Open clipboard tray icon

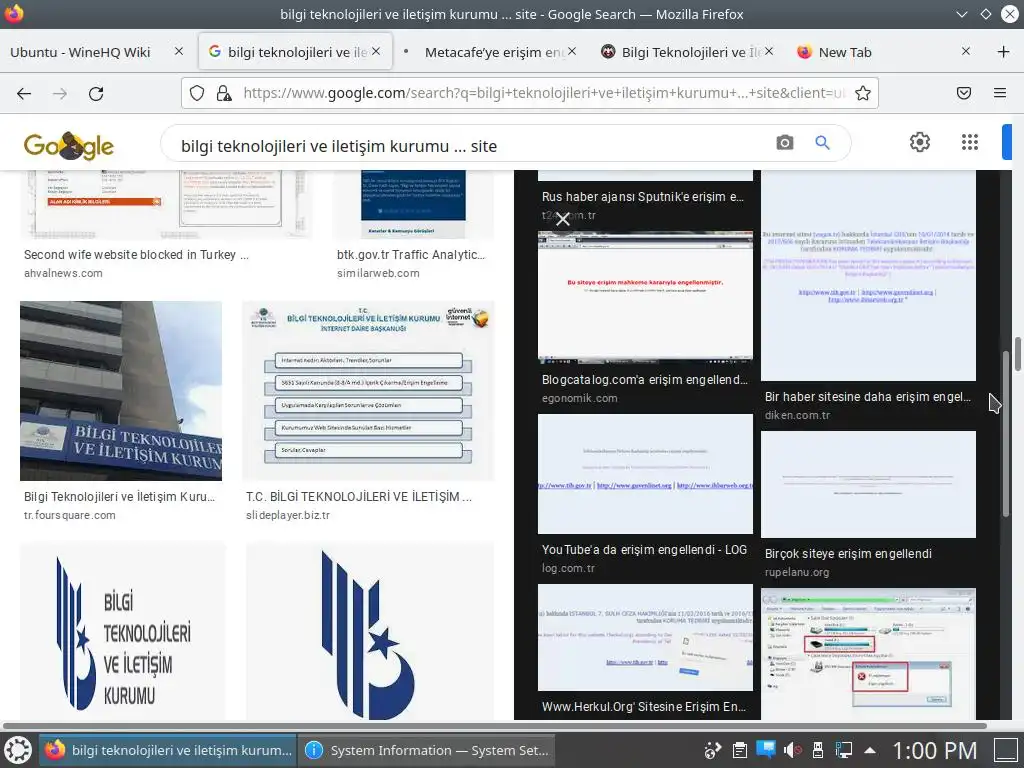(739, 750)
